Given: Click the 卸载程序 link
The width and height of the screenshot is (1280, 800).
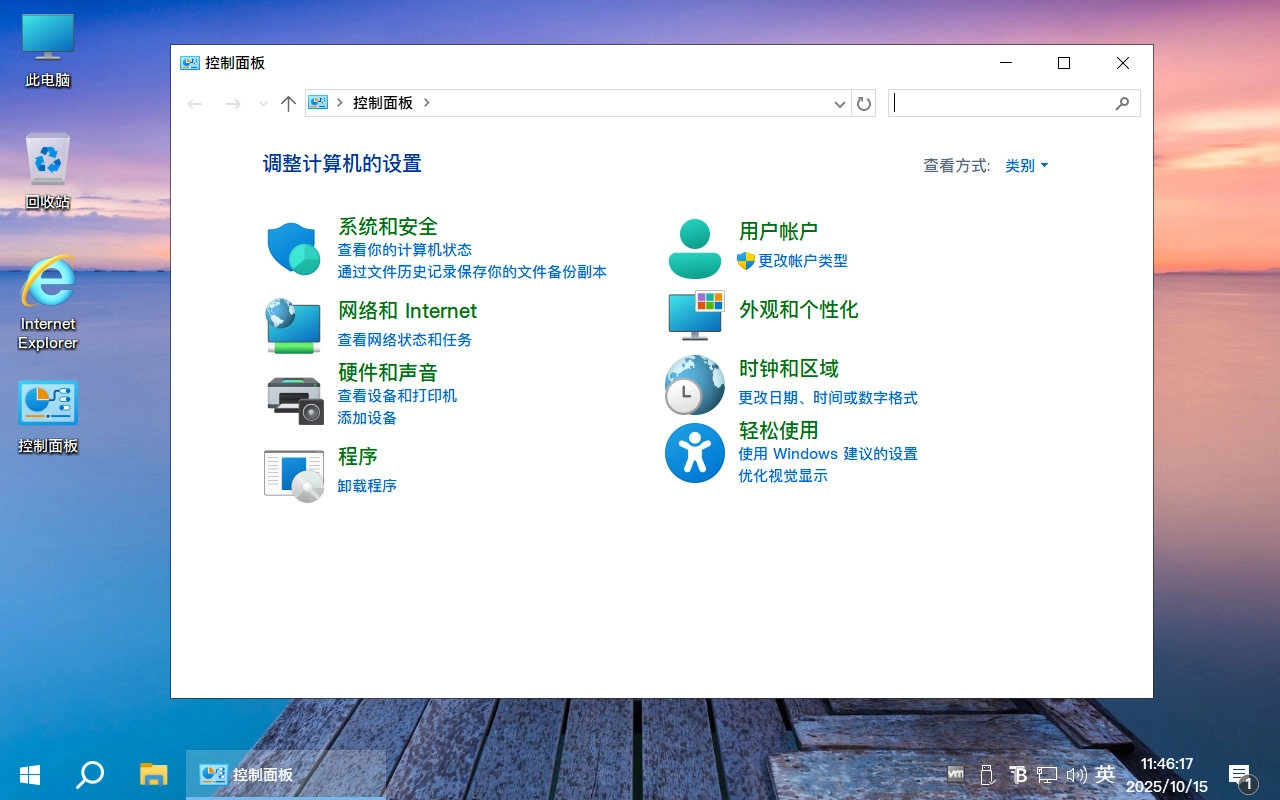Looking at the screenshot, I should click(x=365, y=486).
